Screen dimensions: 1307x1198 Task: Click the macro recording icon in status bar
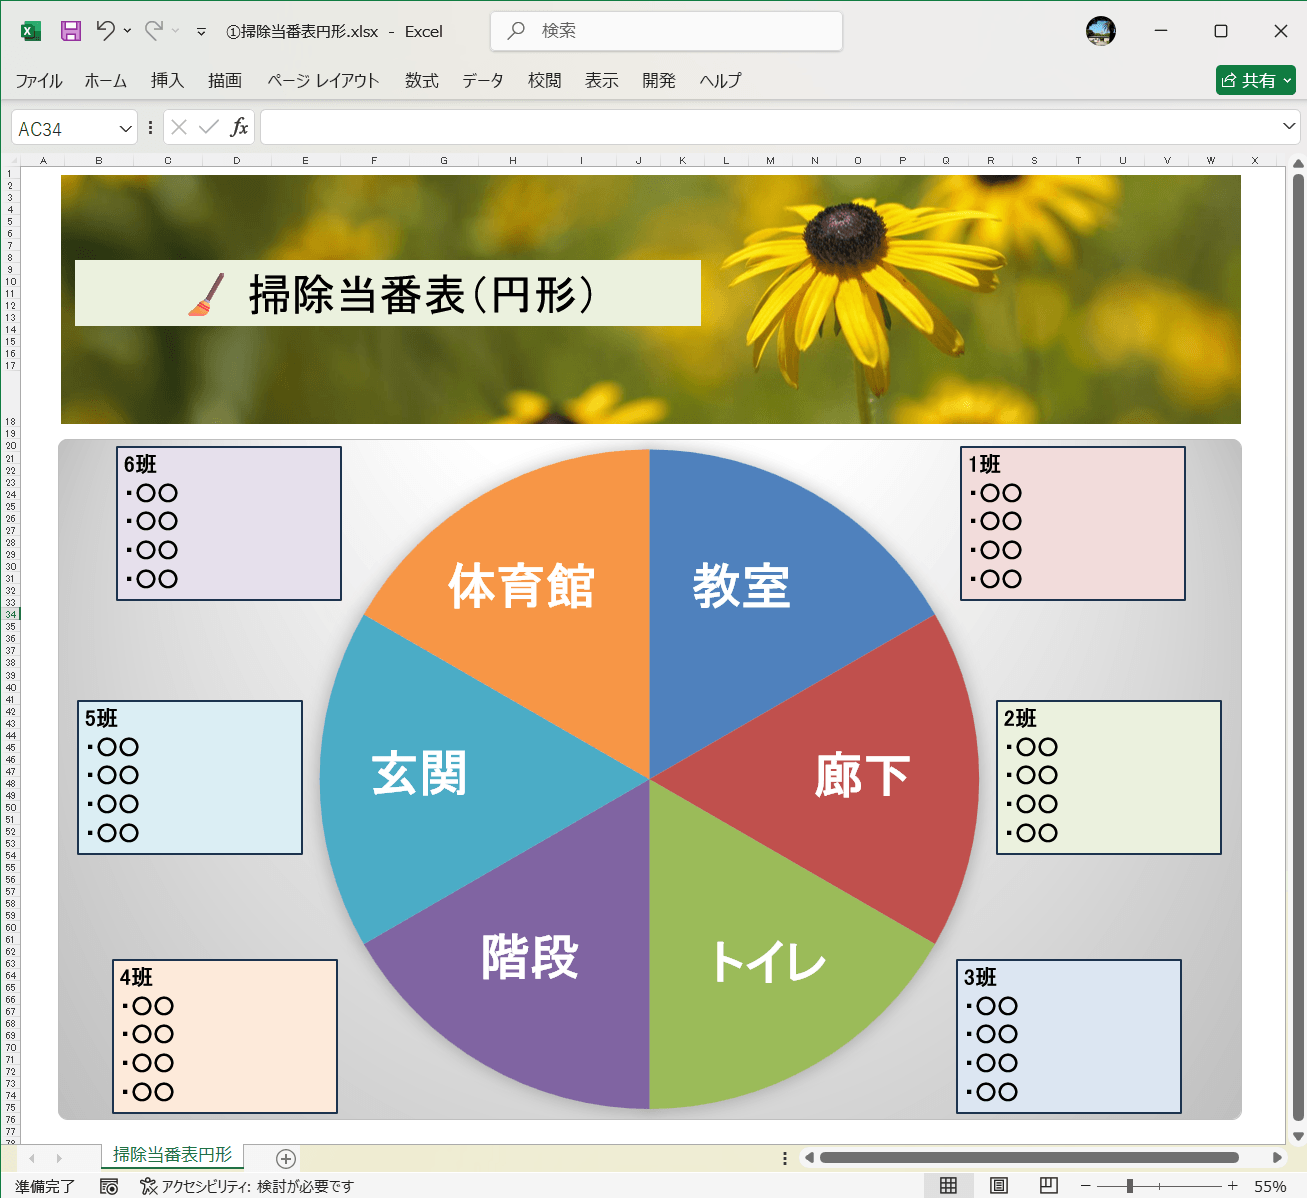pos(110,1186)
